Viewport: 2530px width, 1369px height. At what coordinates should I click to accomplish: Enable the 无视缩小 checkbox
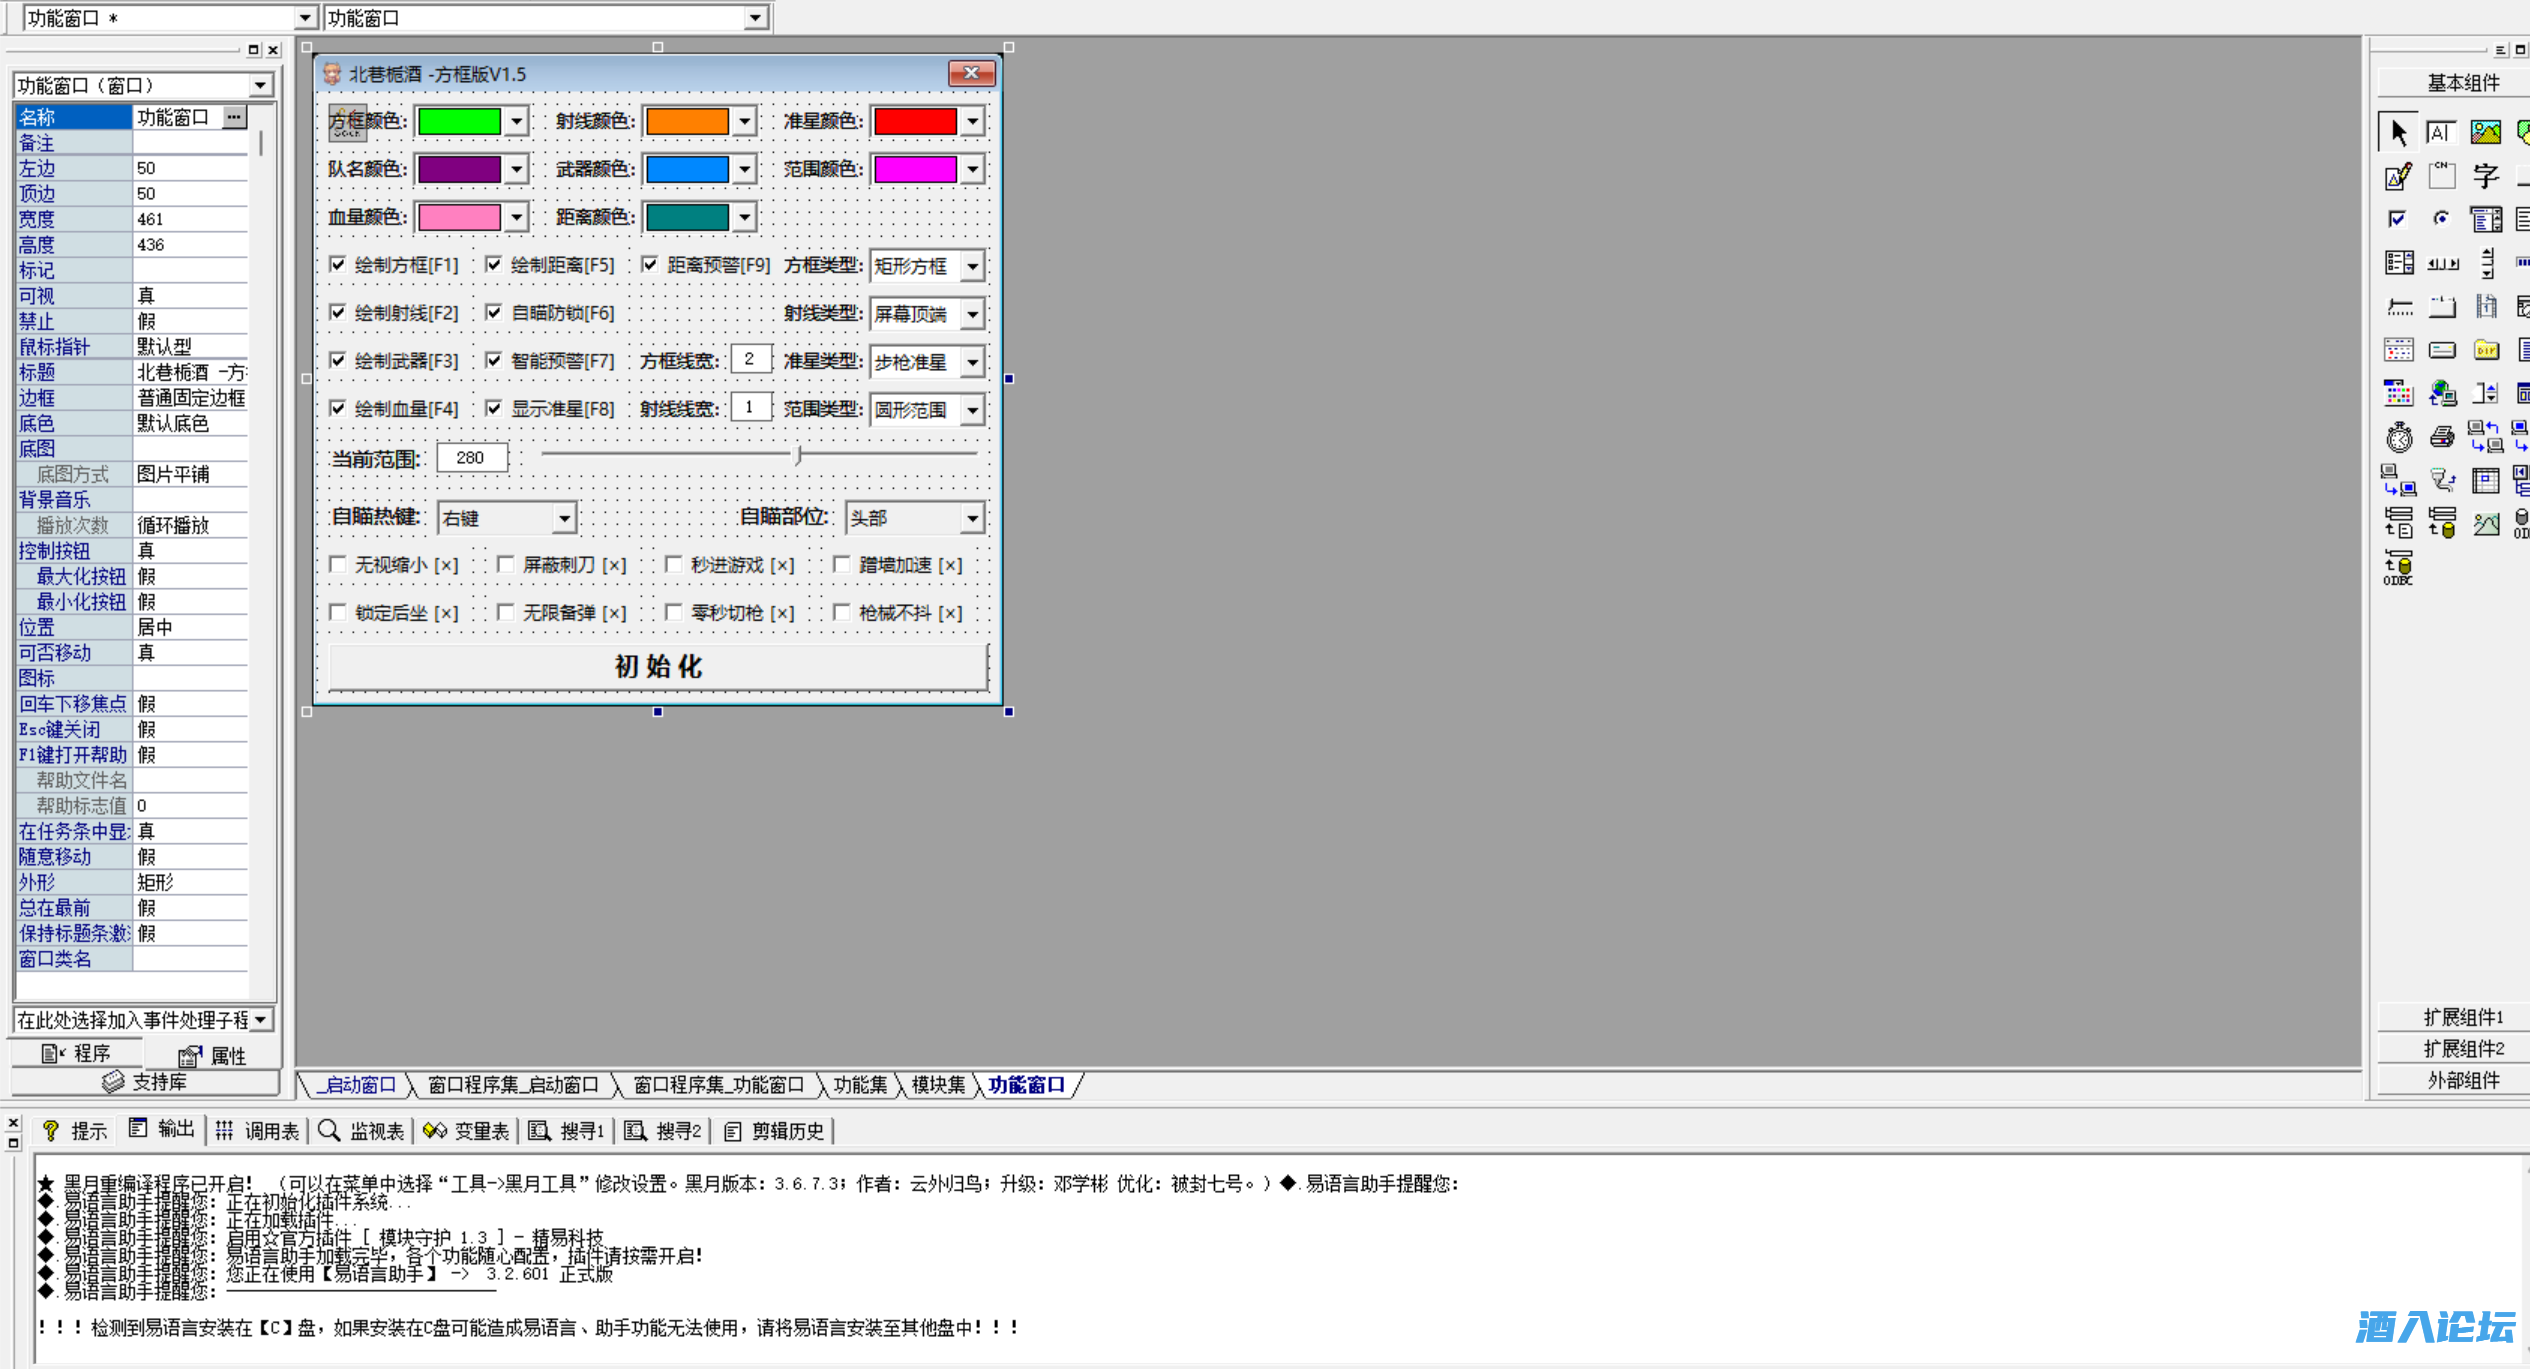click(337, 564)
